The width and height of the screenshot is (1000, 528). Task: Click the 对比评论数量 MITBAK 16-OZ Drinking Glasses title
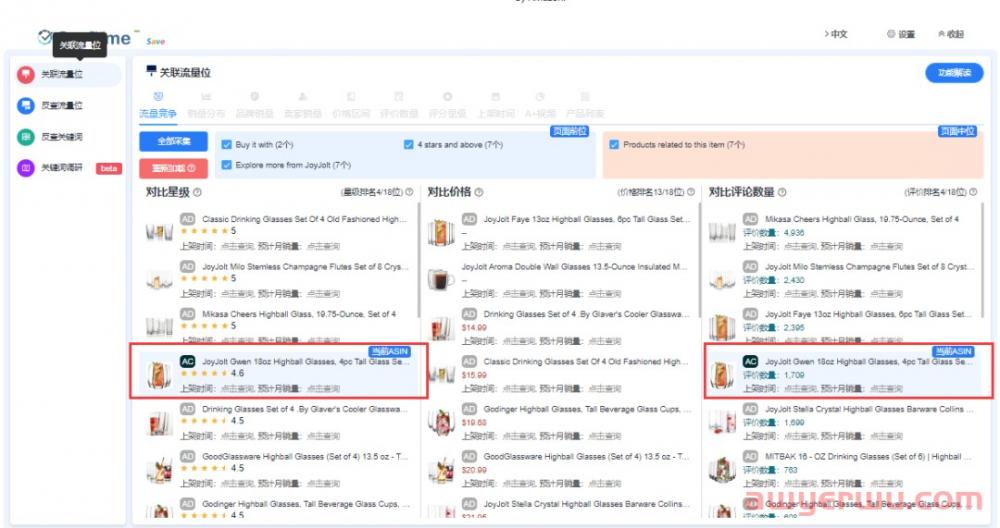click(868, 457)
